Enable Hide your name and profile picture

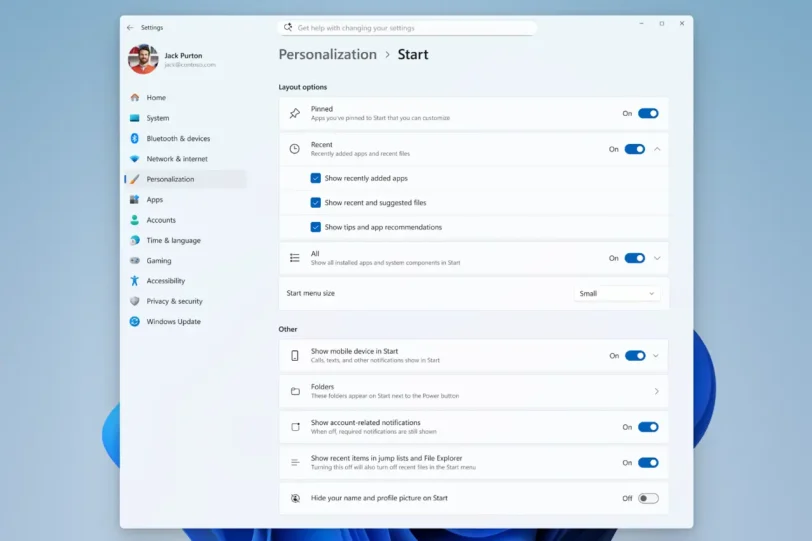pyautogui.click(x=648, y=498)
